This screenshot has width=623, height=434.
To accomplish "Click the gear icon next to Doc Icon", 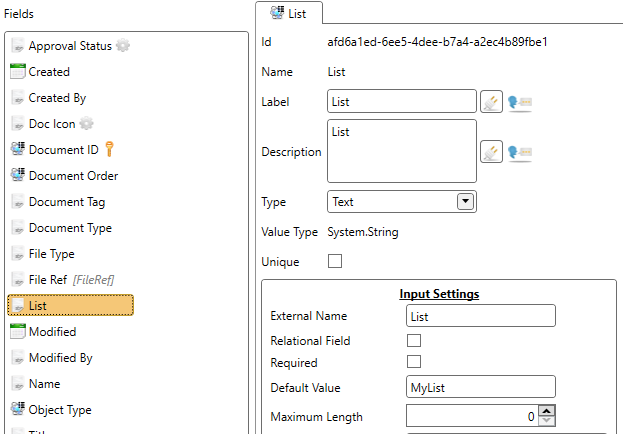I will coord(86,123).
